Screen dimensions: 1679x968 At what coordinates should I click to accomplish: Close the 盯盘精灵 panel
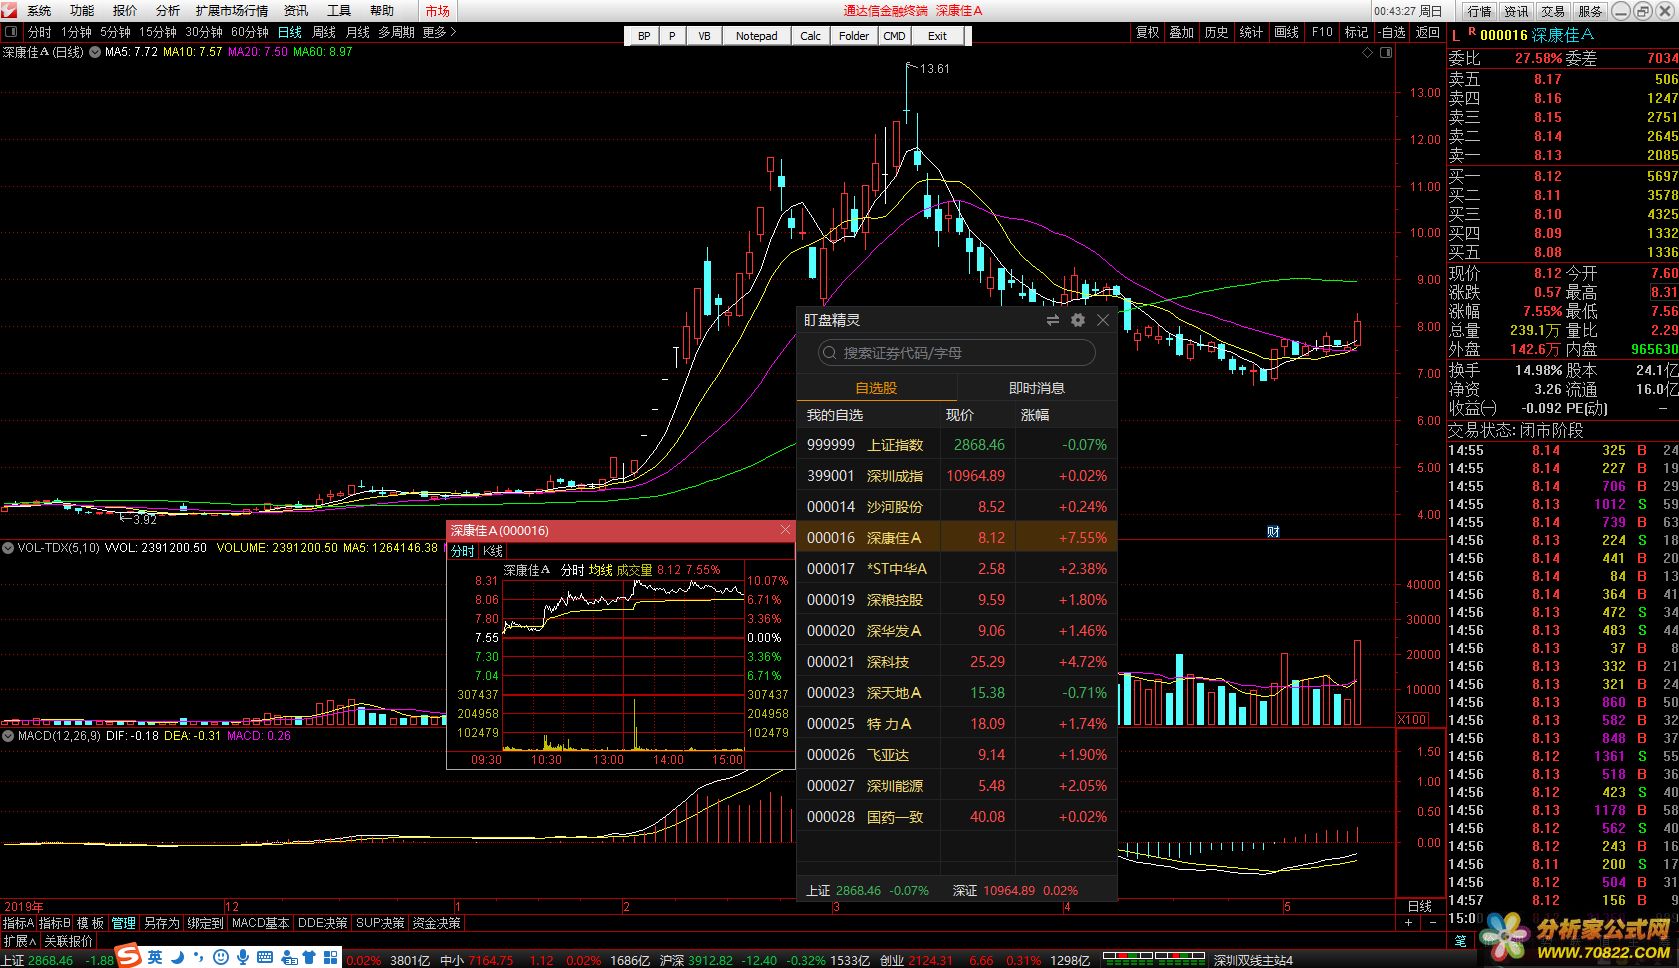pyautogui.click(x=1103, y=320)
